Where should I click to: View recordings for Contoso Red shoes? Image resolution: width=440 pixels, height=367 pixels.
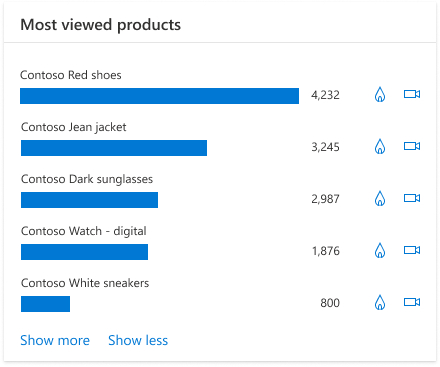tap(412, 94)
